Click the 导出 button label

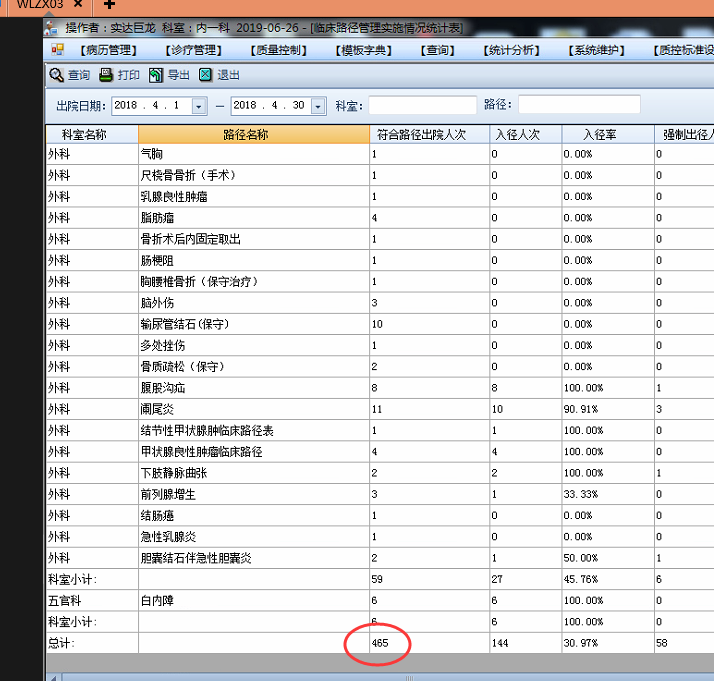(178, 75)
